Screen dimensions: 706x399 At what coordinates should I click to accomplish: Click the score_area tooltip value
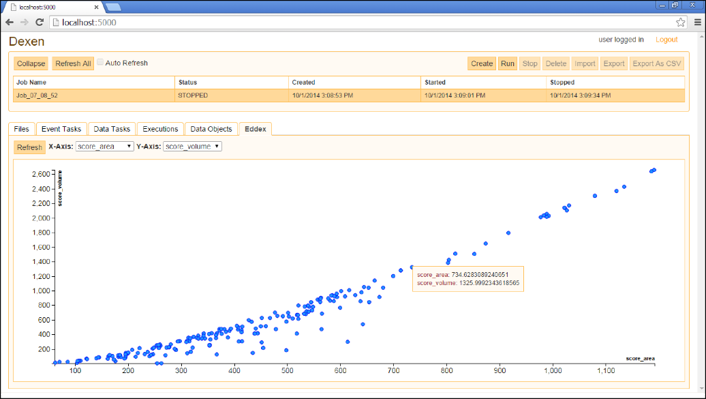pos(480,275)
